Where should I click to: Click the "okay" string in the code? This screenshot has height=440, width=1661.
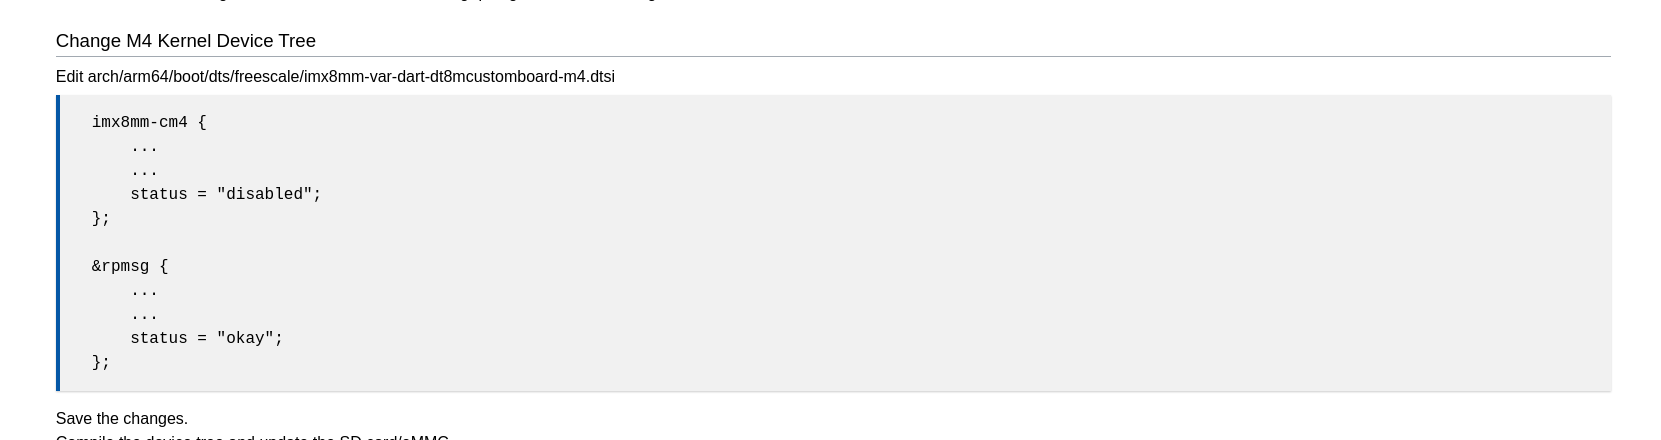point(245,339)
